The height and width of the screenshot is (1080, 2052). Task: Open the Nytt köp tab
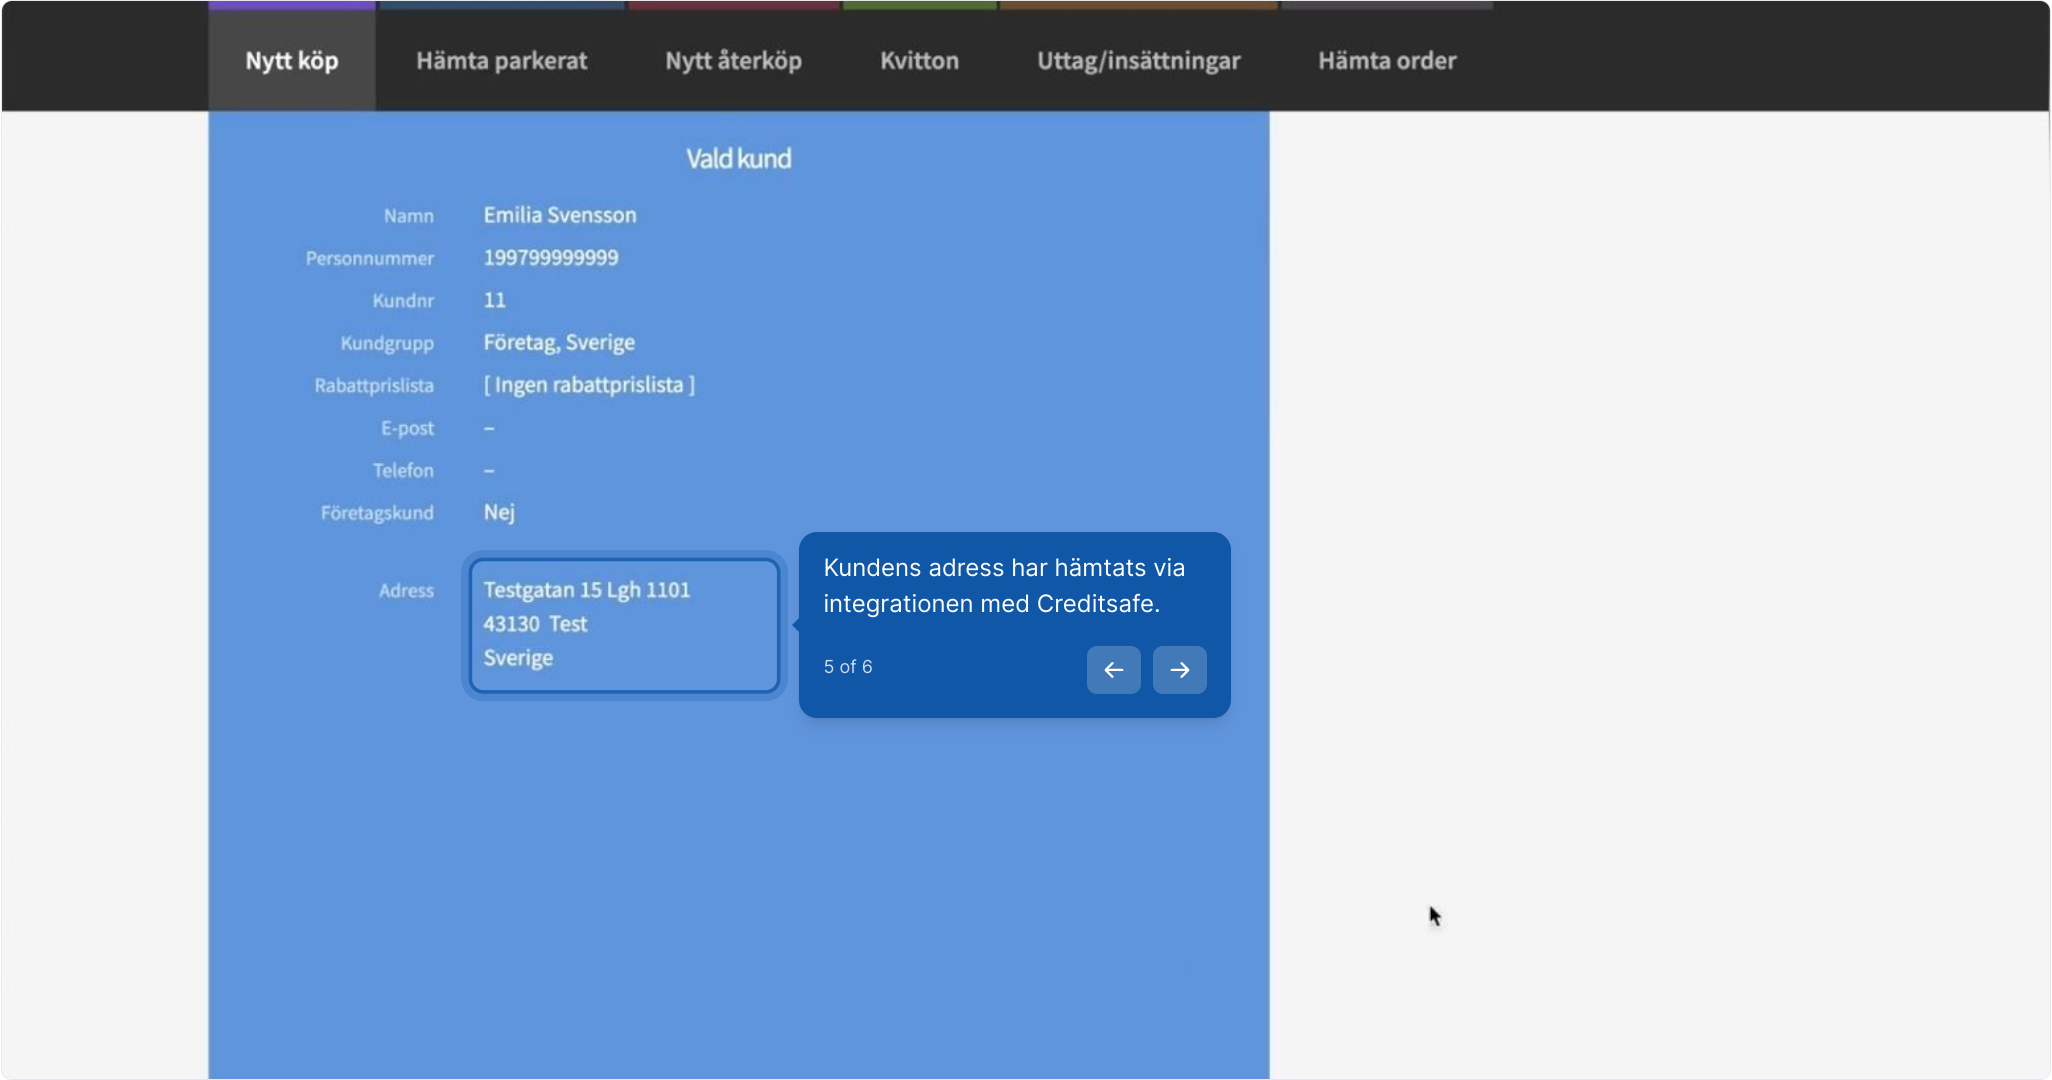(292, 61)
